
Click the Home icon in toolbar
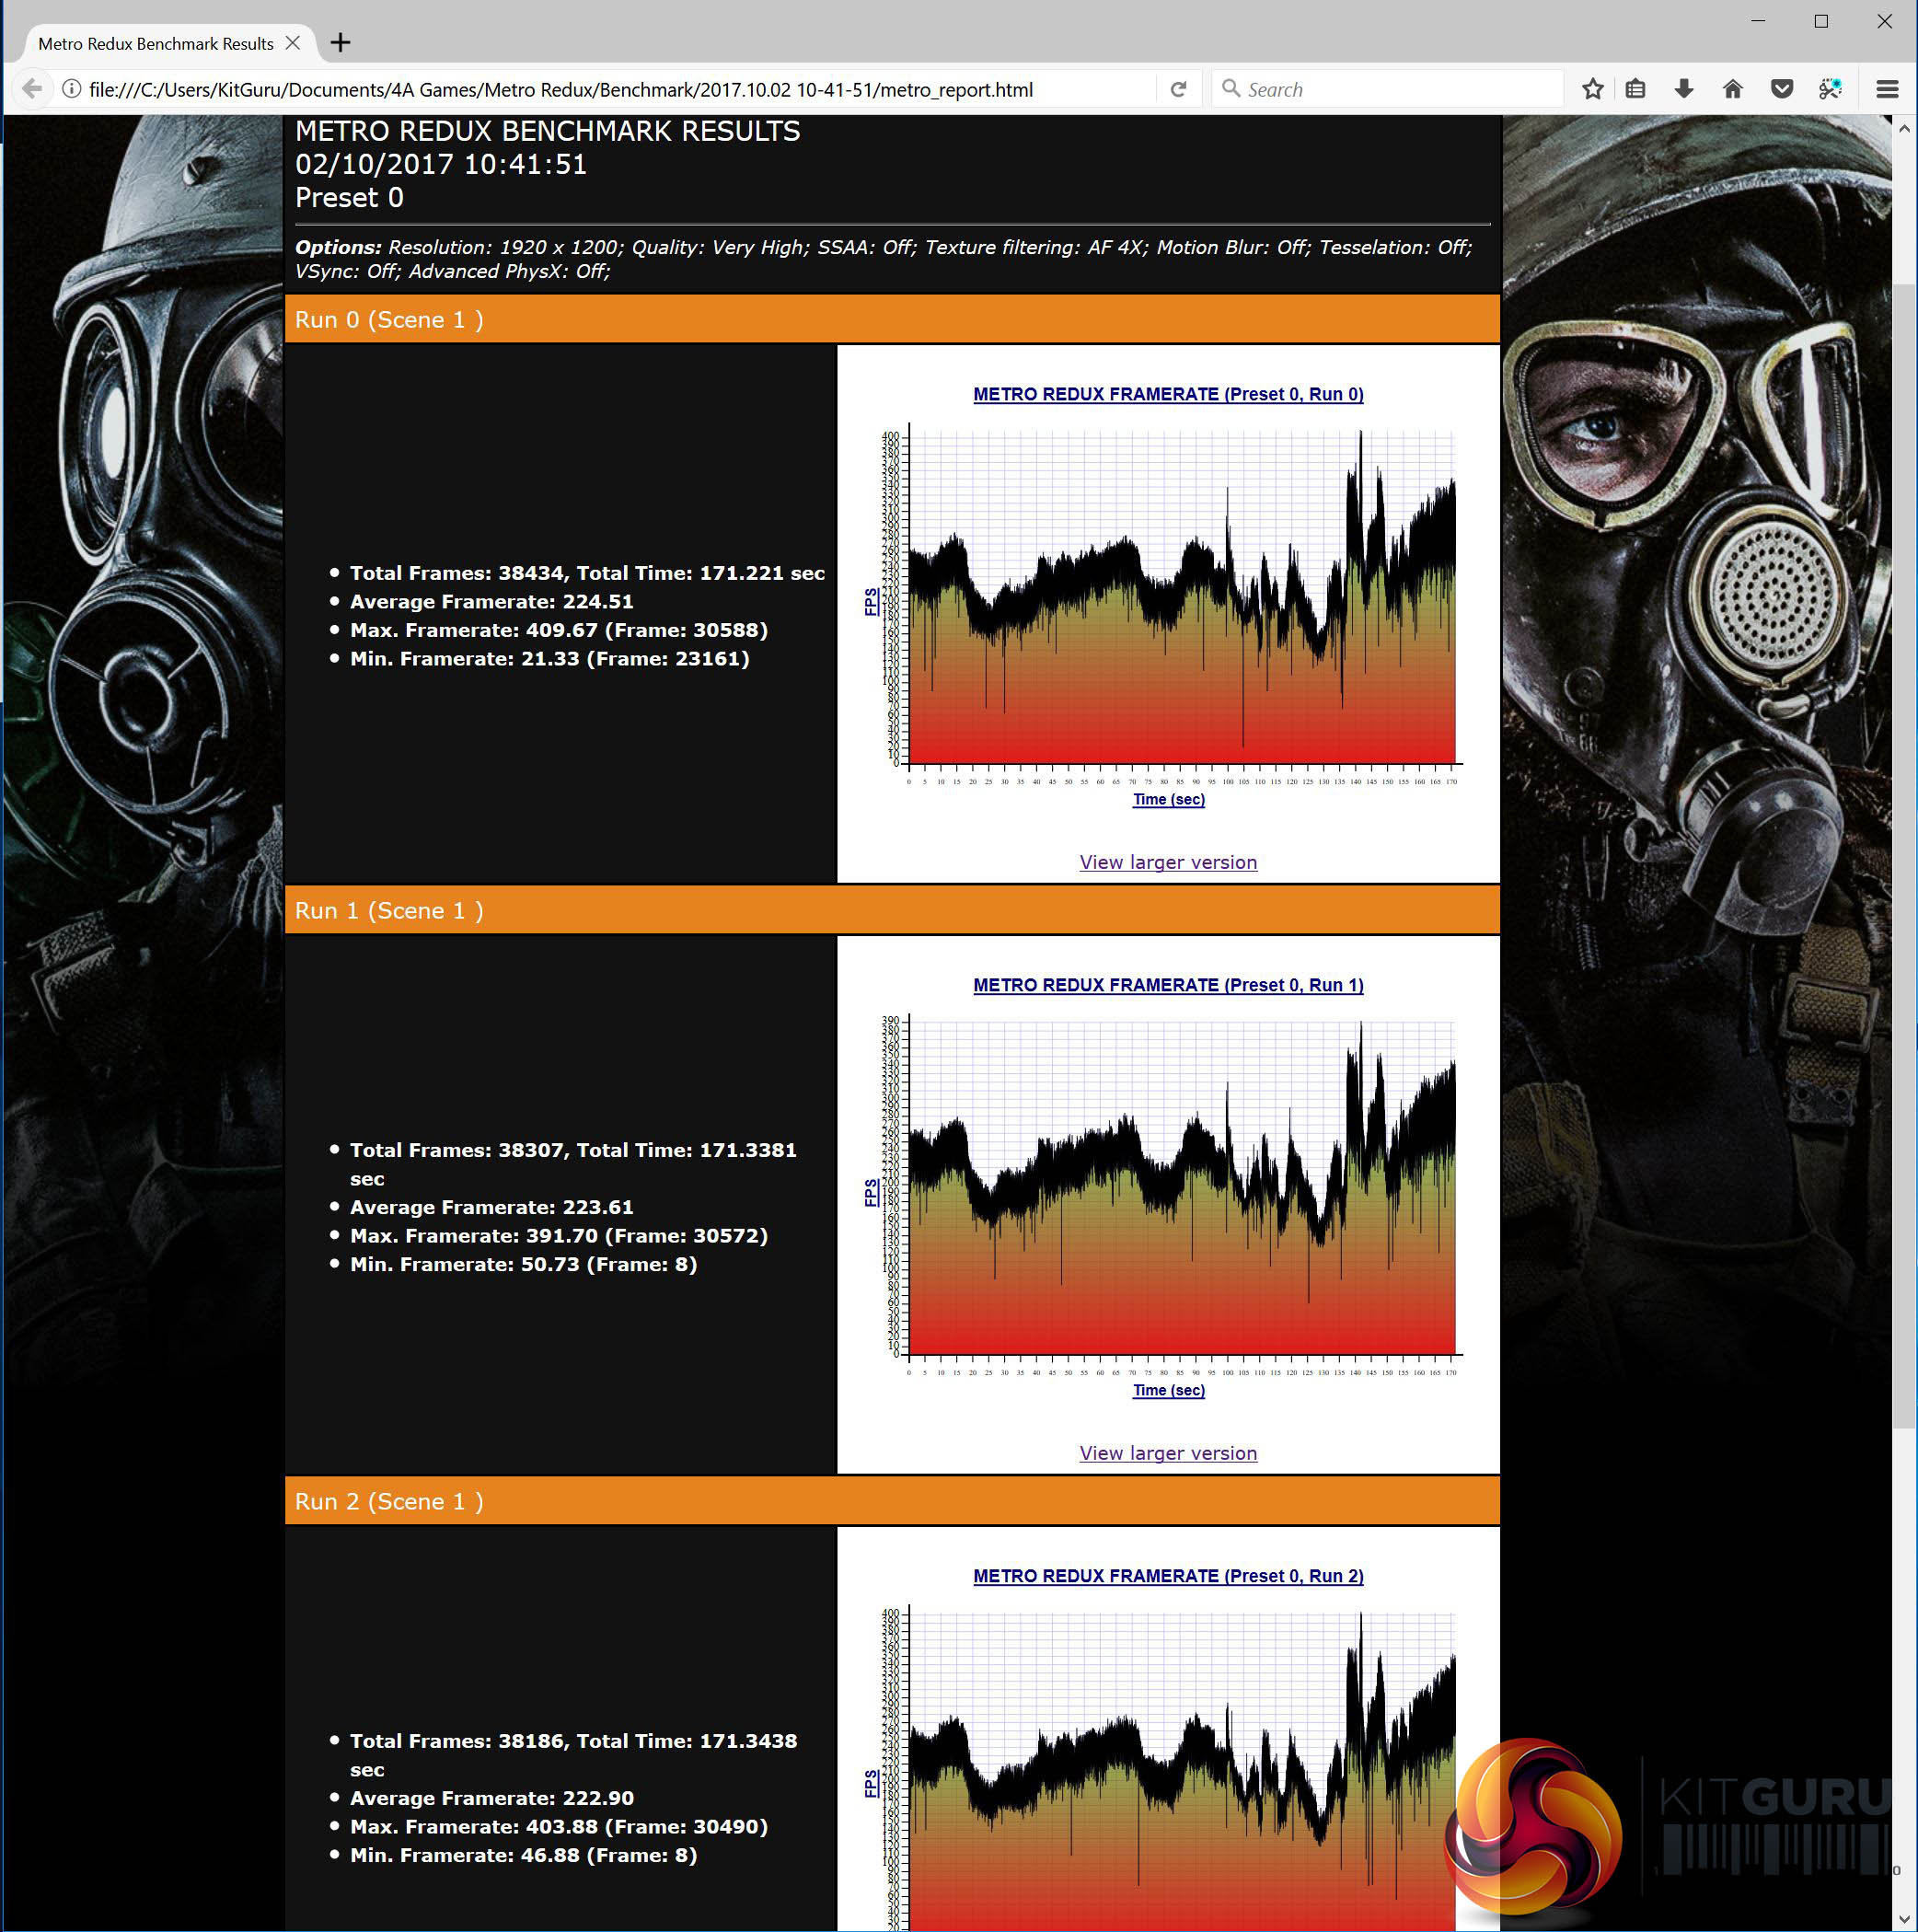pos(1733,89)
